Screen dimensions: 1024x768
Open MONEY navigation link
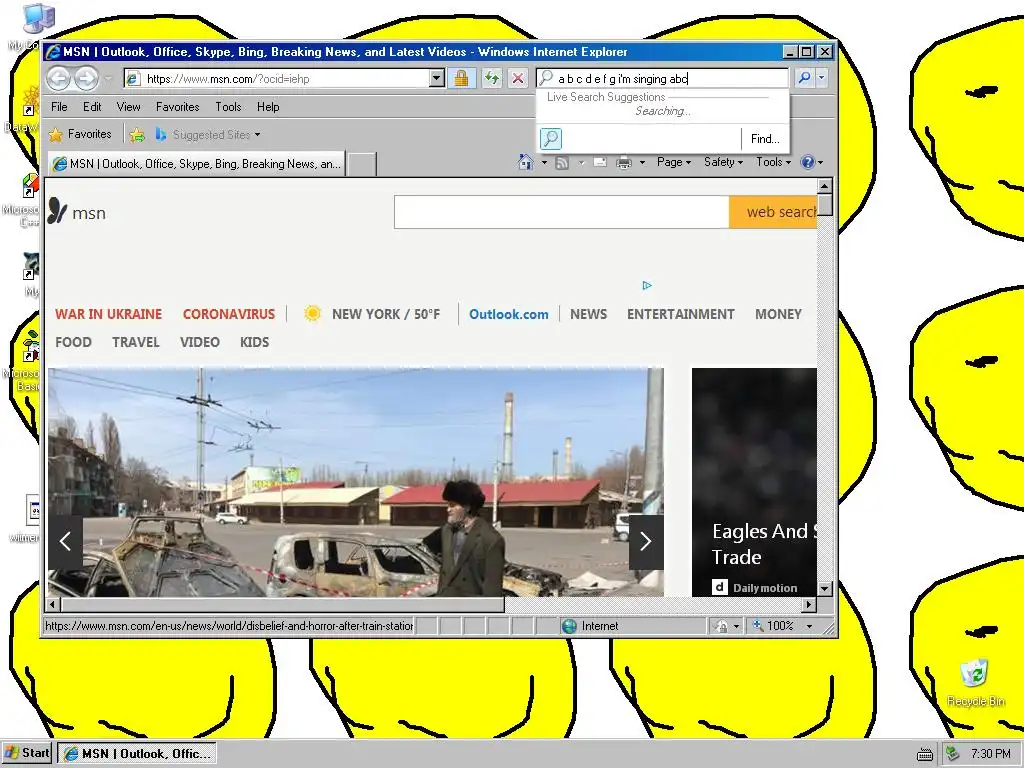(x=778, y=314)
